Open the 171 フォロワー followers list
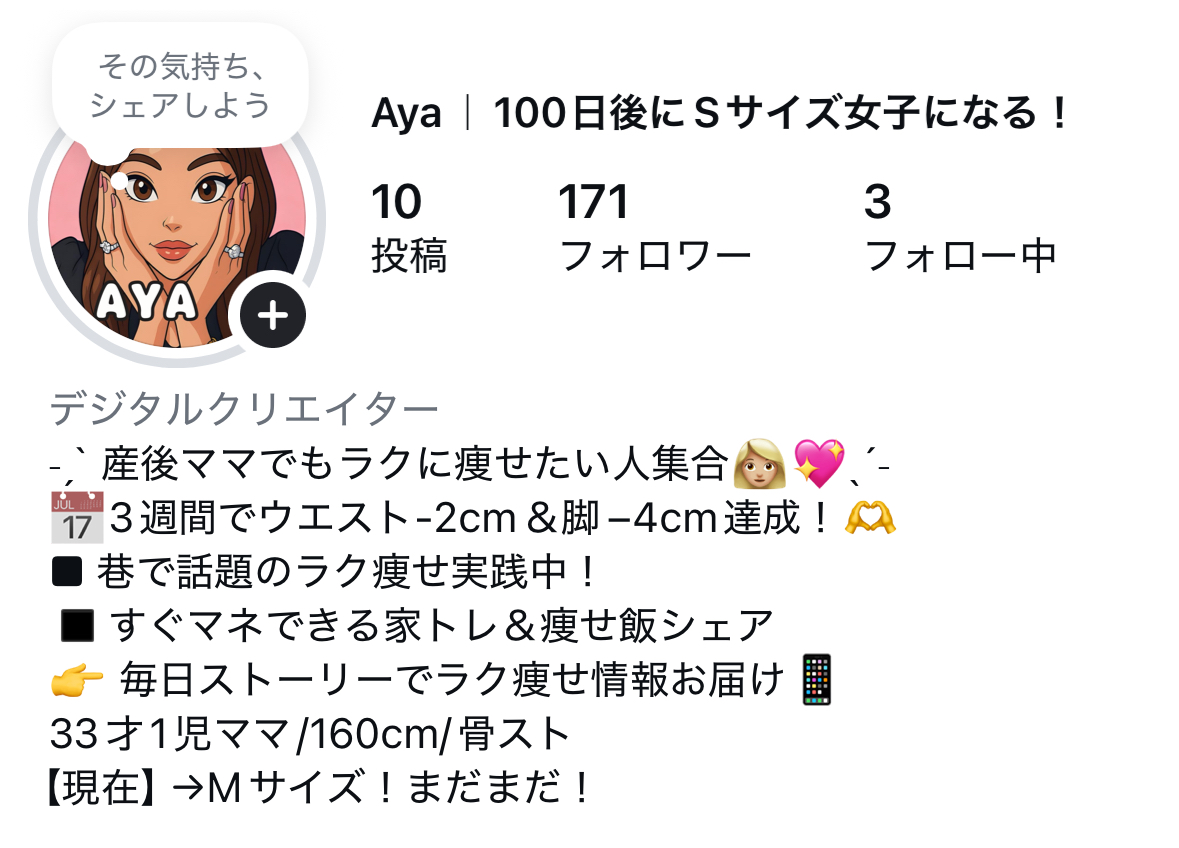 pyautogui.click(x=654, y=228)
